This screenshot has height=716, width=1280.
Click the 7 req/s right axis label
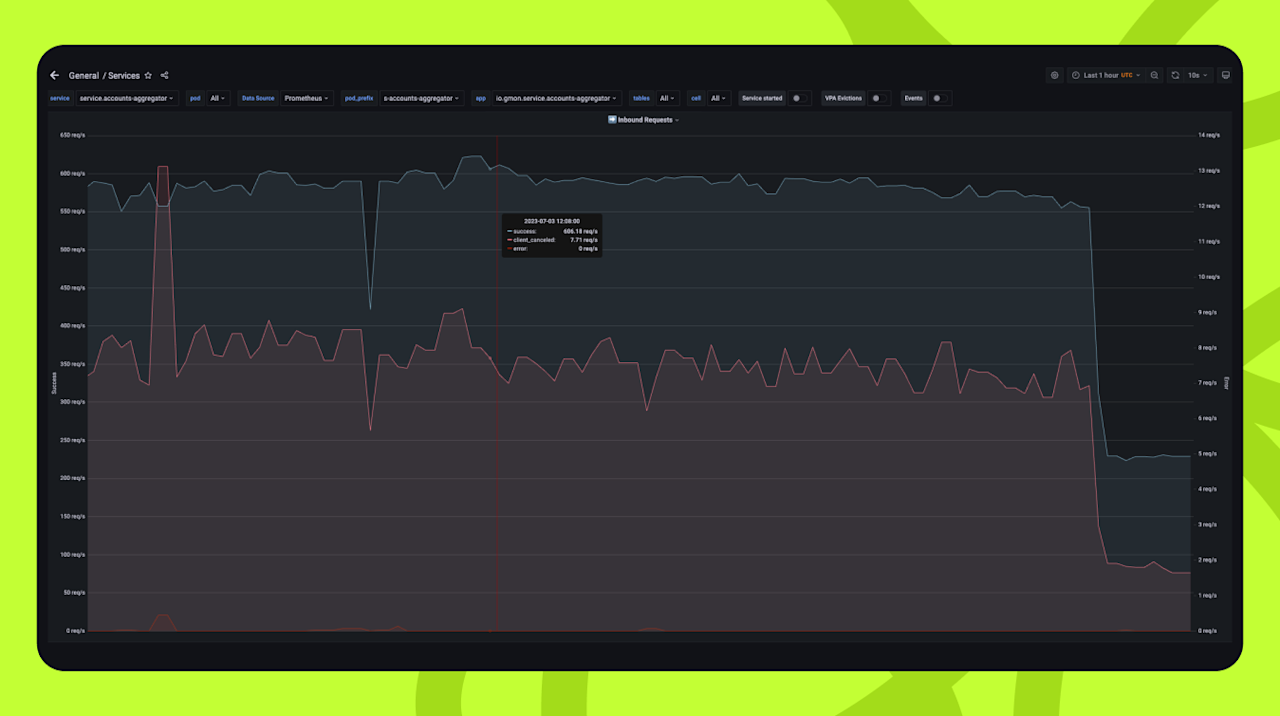[x=1208, y=383]
